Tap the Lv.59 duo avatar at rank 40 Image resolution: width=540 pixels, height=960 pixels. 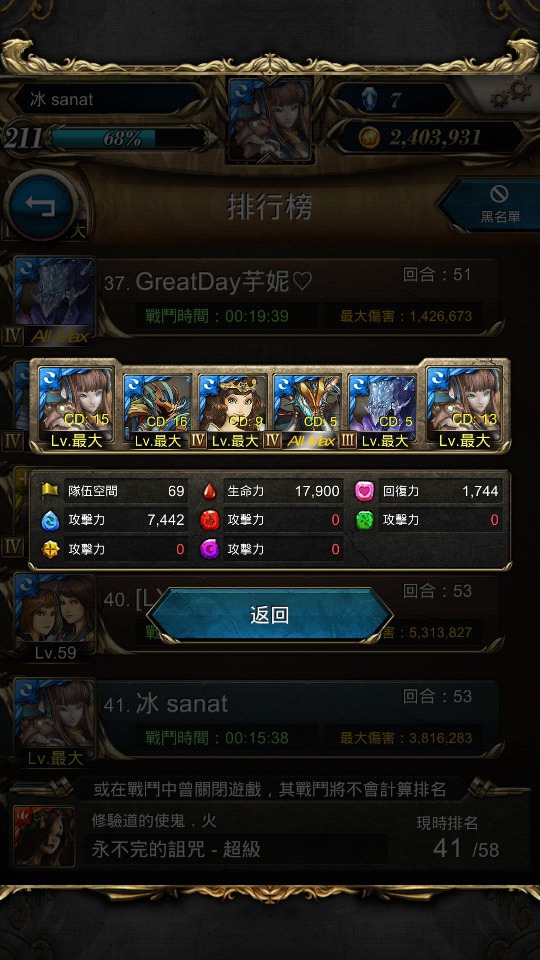click(54, 615)
